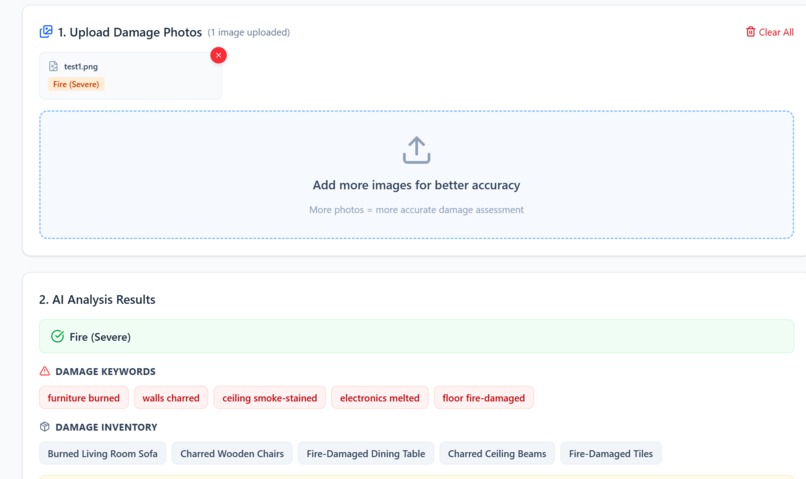This screenshot has height=479, width=806.
Task: Select the 'Charred Ceiling Beams' inventory chip
Action: pos(497,453)
